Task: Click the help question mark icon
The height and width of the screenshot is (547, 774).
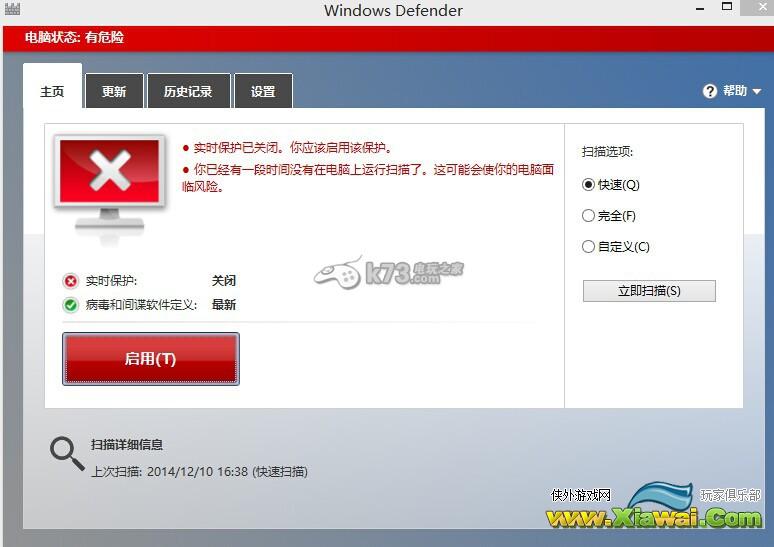Action: tap(709, 91)
